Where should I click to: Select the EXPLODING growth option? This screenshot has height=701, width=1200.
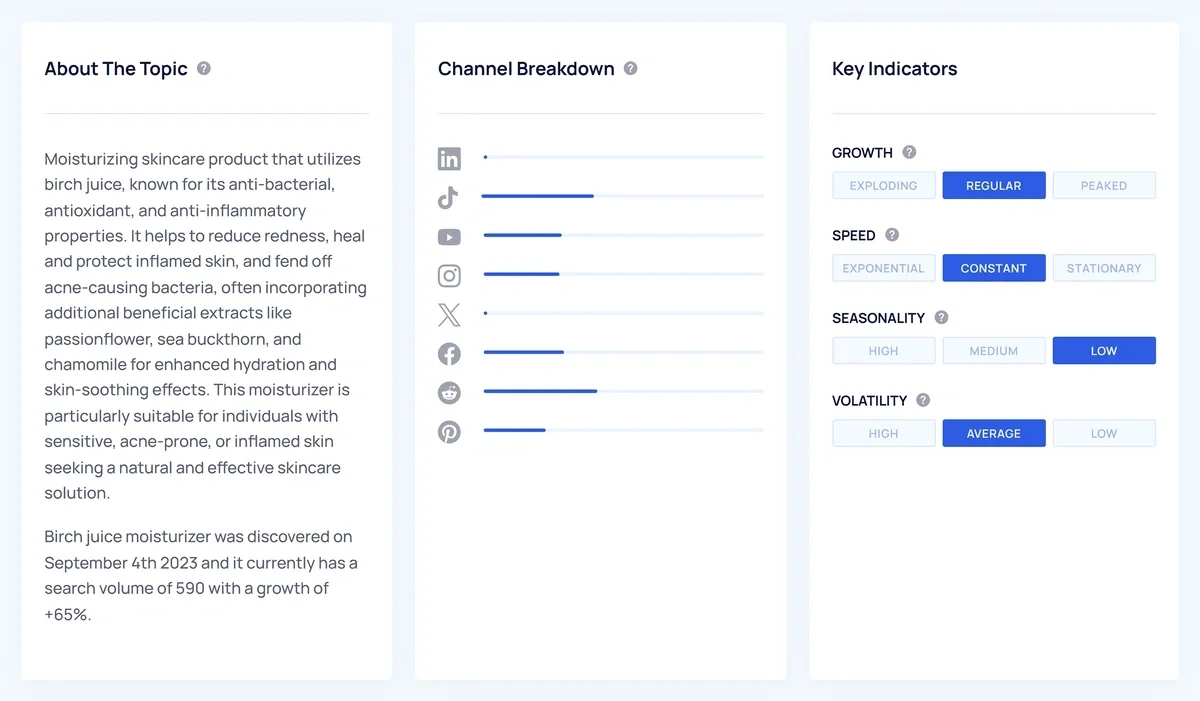coord(883,185)
